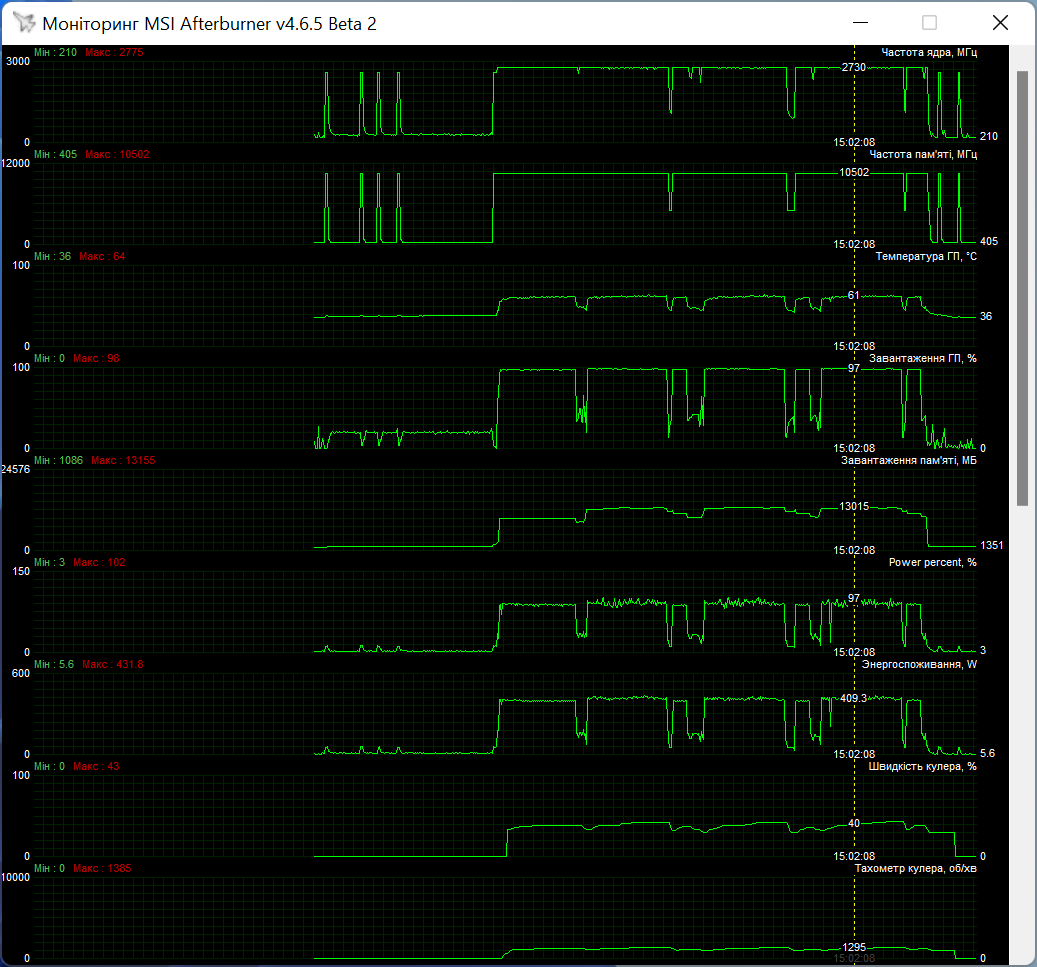Image resolution: width=1037 pixels, height=967 pixels.
Task: Click the 'Макс : 1385' fan tachometer value
Action: click(102, 868)
